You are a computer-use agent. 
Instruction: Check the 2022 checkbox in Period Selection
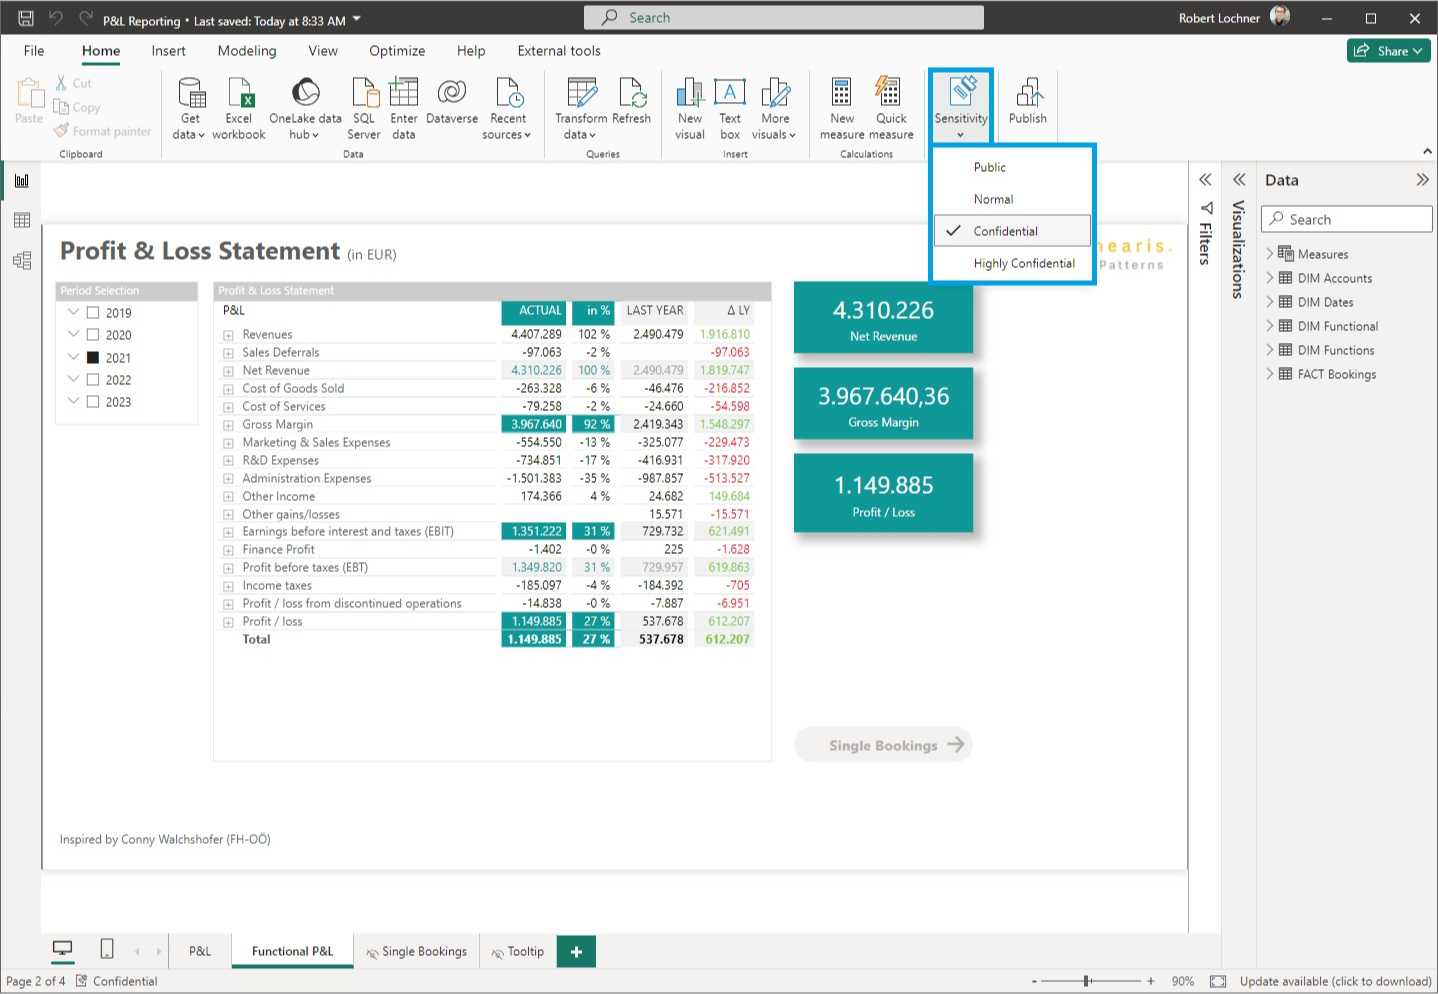tap(95, 379)
